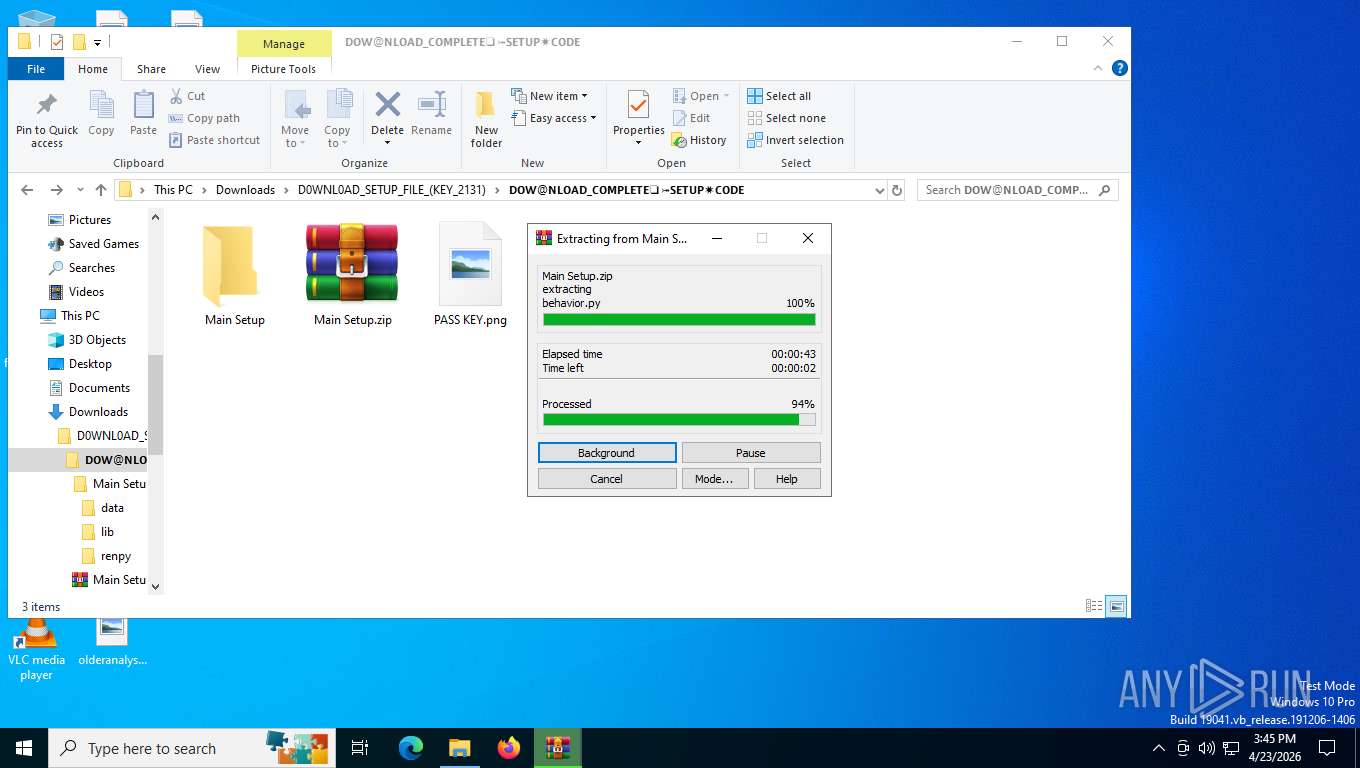
Task: Open WinRAR taskbar button
Action: (558, 748)
